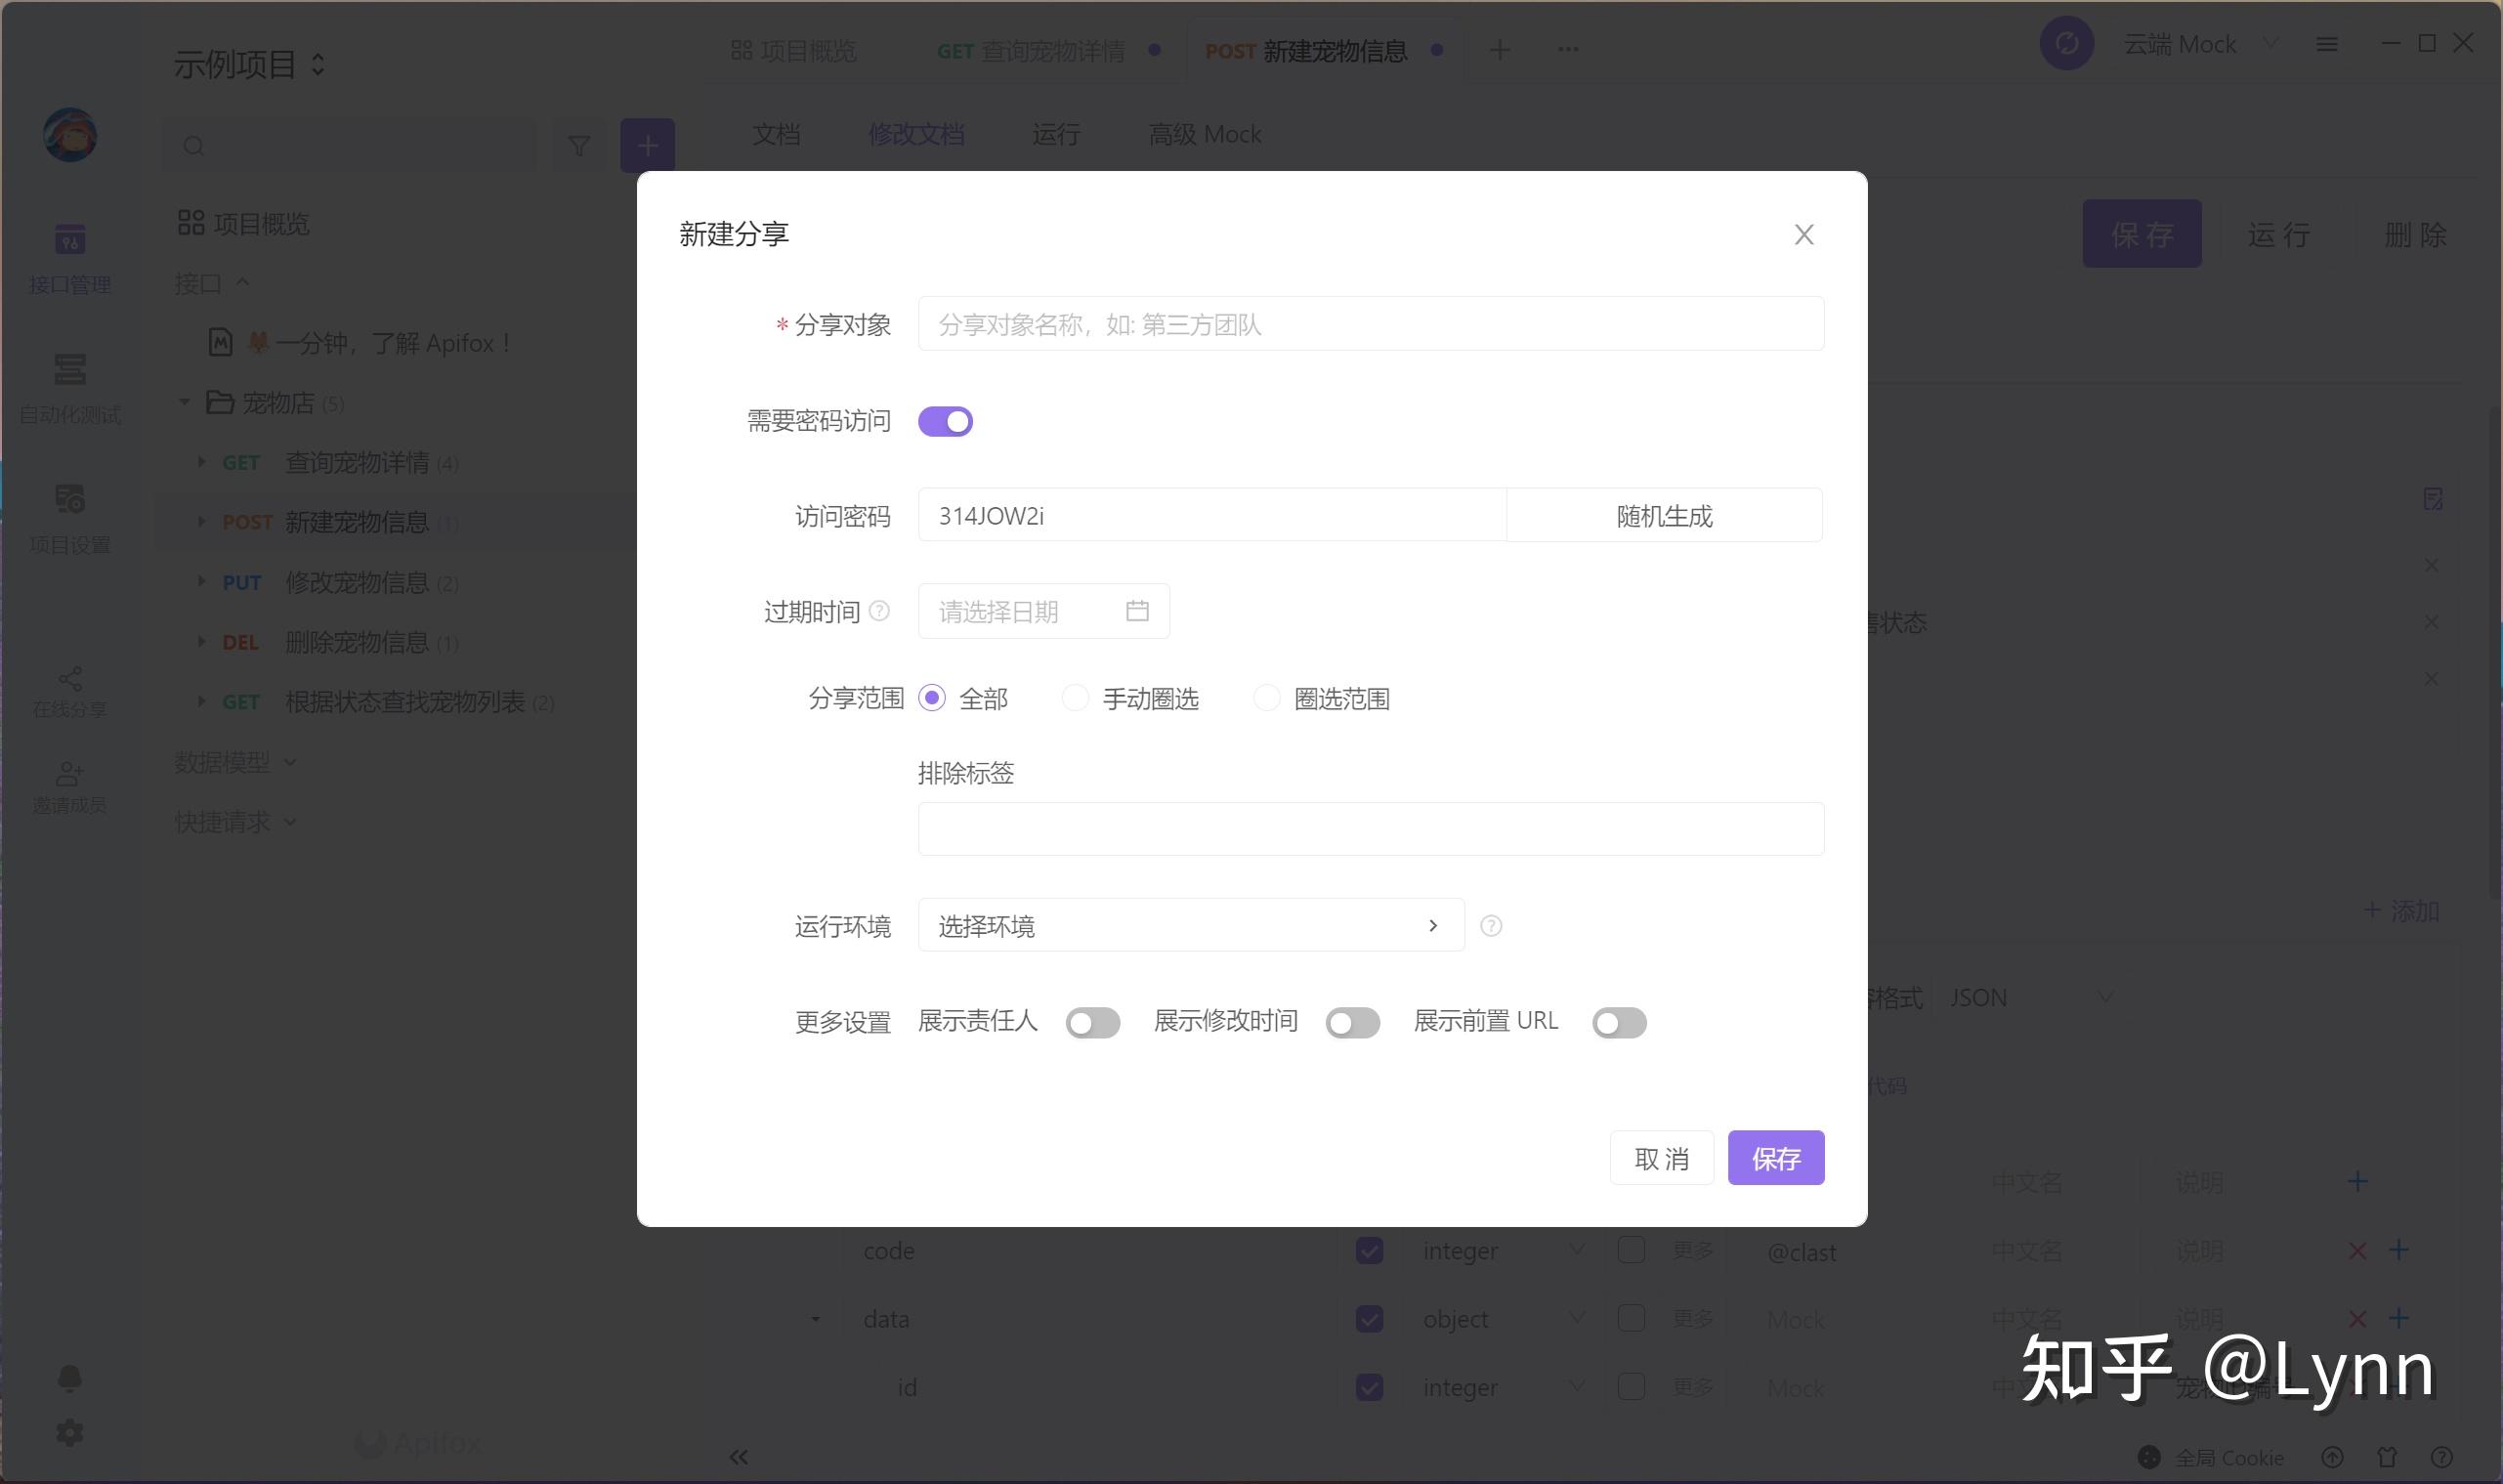
Task: Open the 接口管理 panel in the sidebar
Action: coord(69,257)
